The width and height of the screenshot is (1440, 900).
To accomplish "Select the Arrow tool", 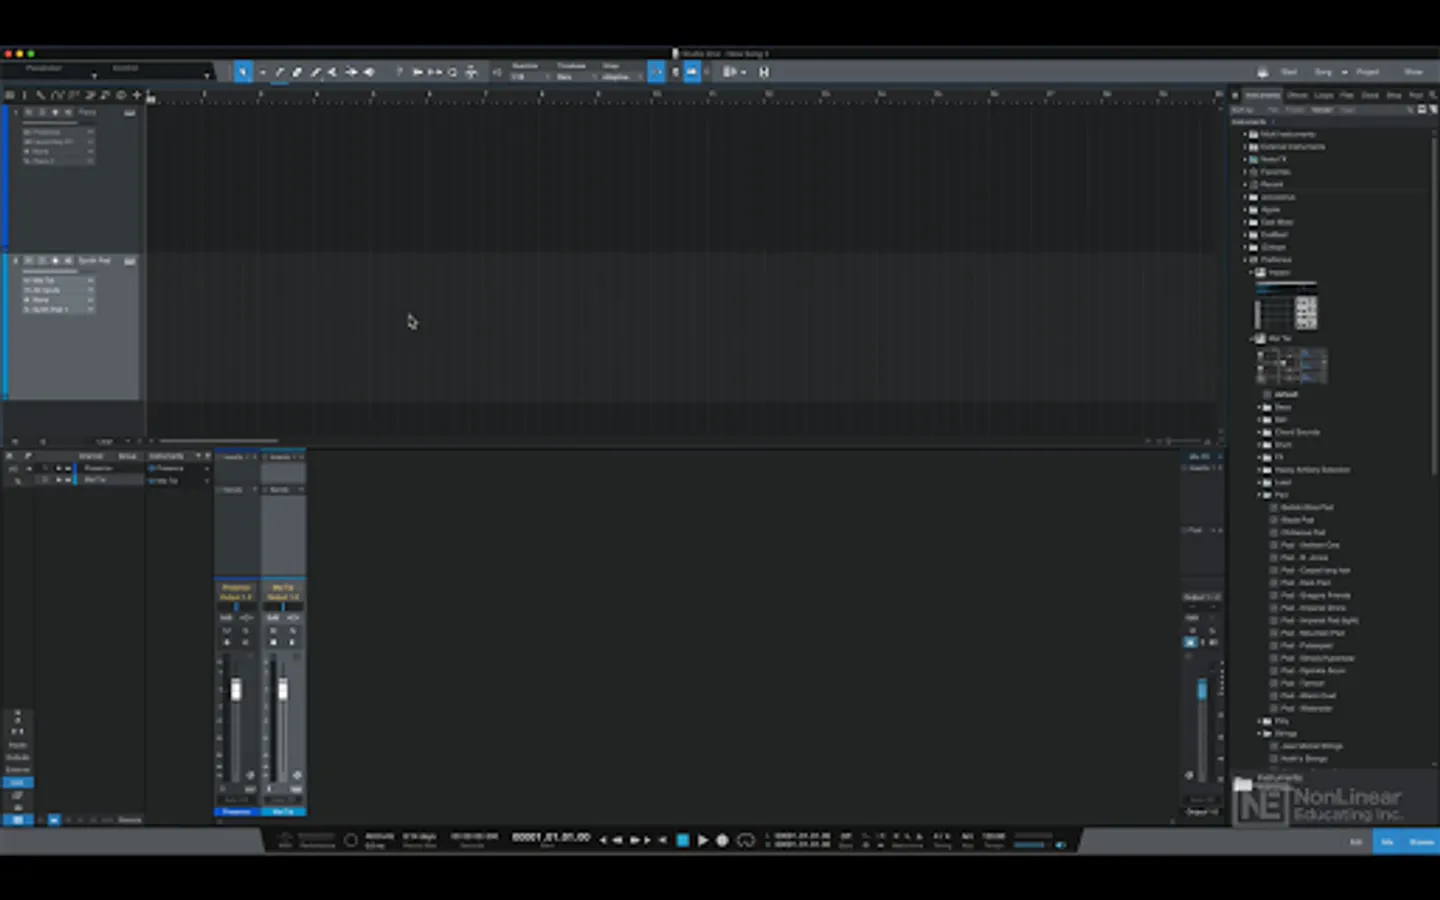I will point(243,72).
